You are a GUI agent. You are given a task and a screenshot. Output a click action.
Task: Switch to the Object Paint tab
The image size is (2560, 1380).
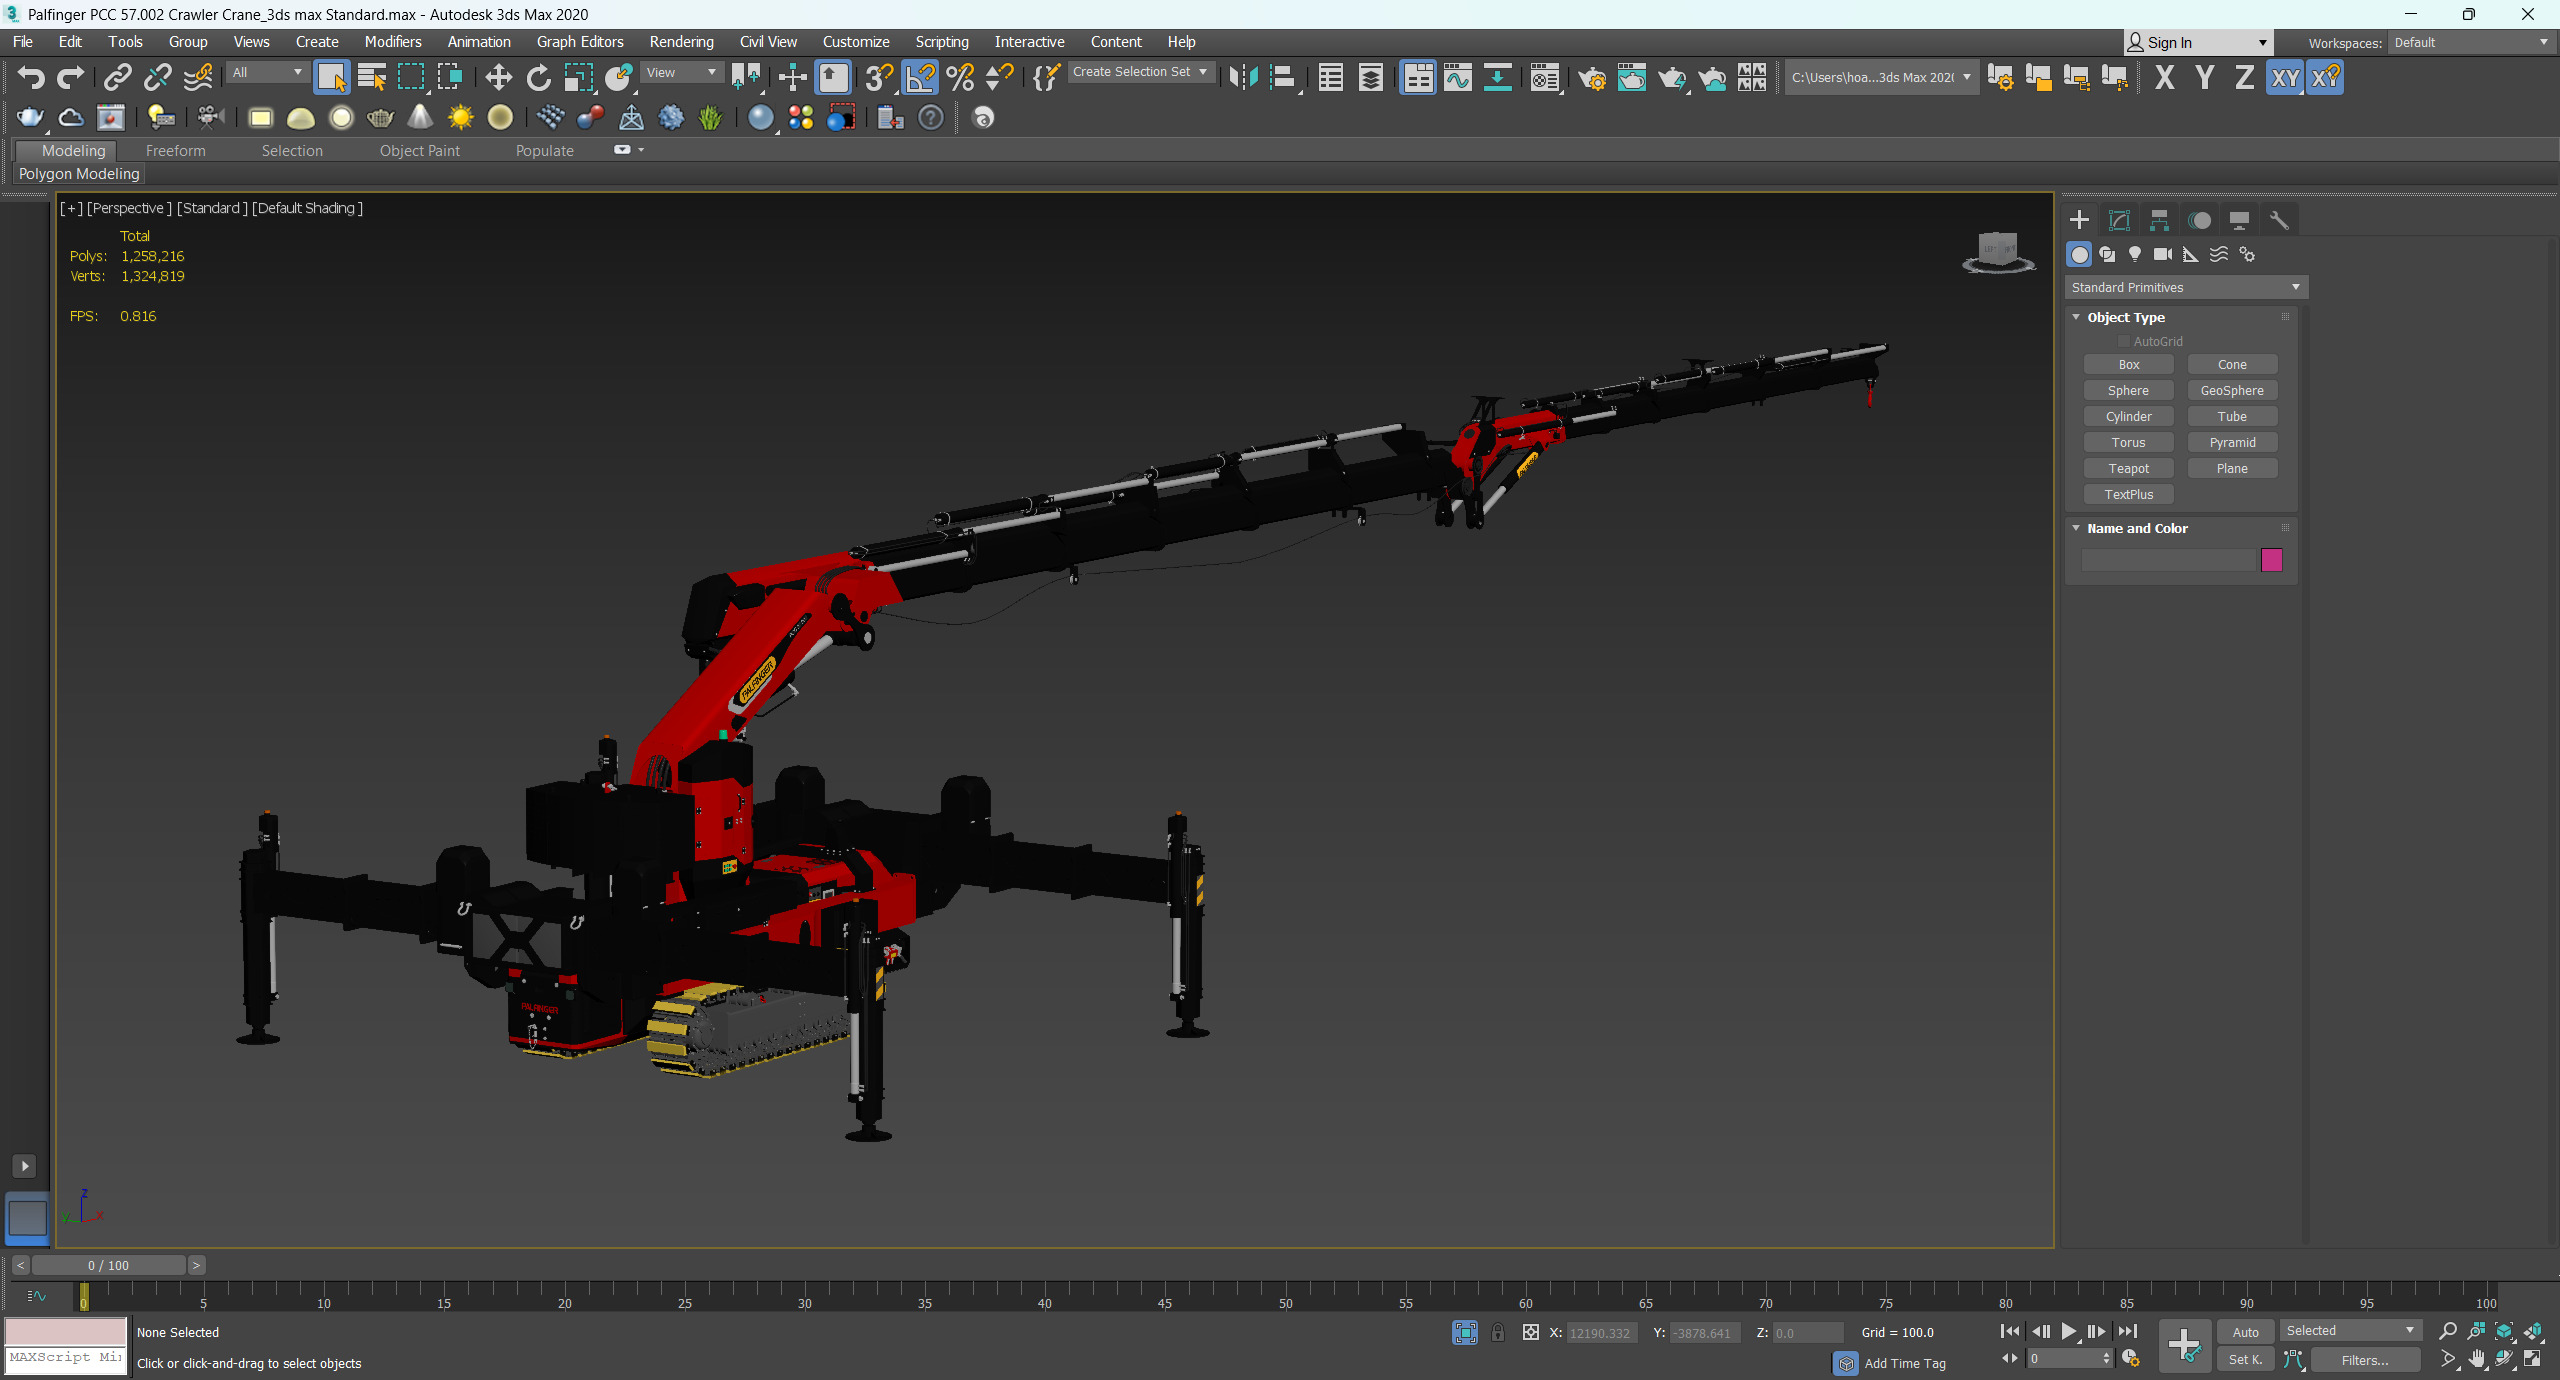pos(420,150)
